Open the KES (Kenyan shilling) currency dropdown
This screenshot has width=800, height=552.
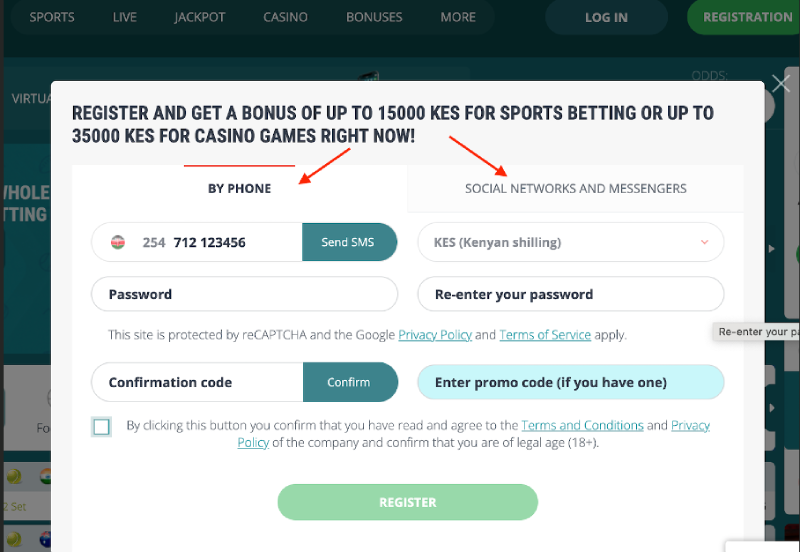570,242
